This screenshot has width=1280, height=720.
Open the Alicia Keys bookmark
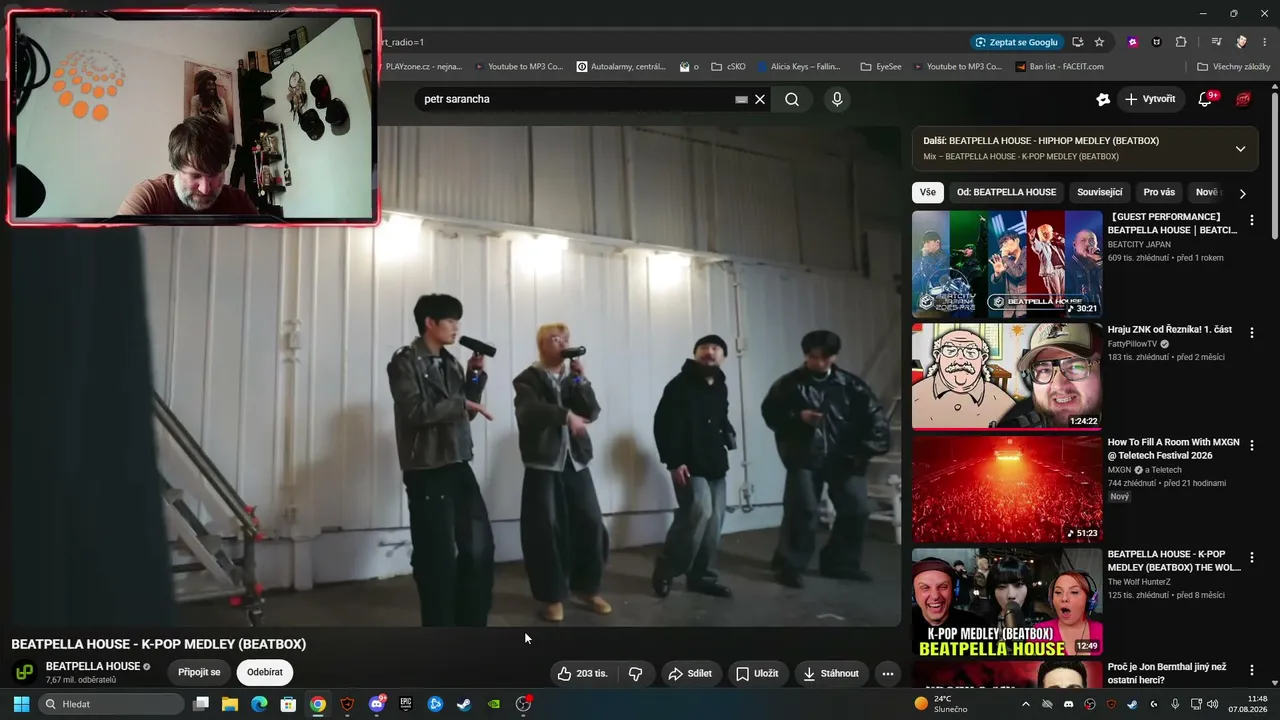[x=798, y=67]
